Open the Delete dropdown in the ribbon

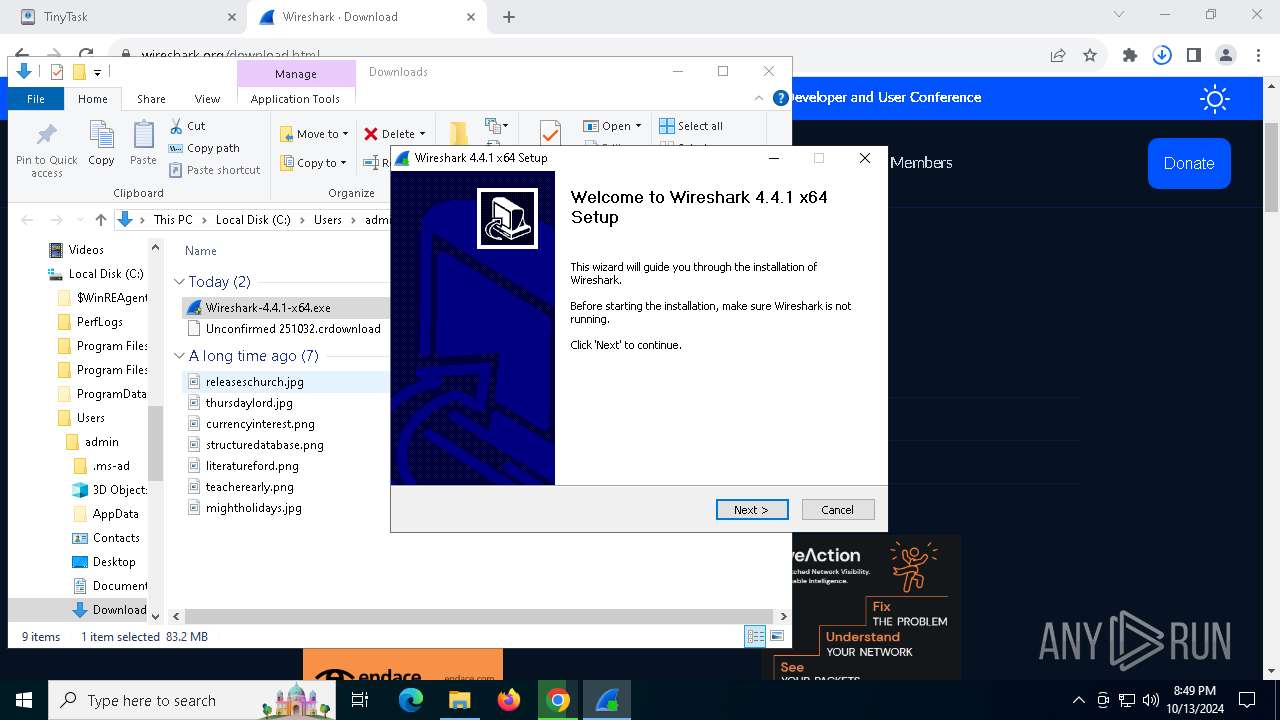(394, 134)
